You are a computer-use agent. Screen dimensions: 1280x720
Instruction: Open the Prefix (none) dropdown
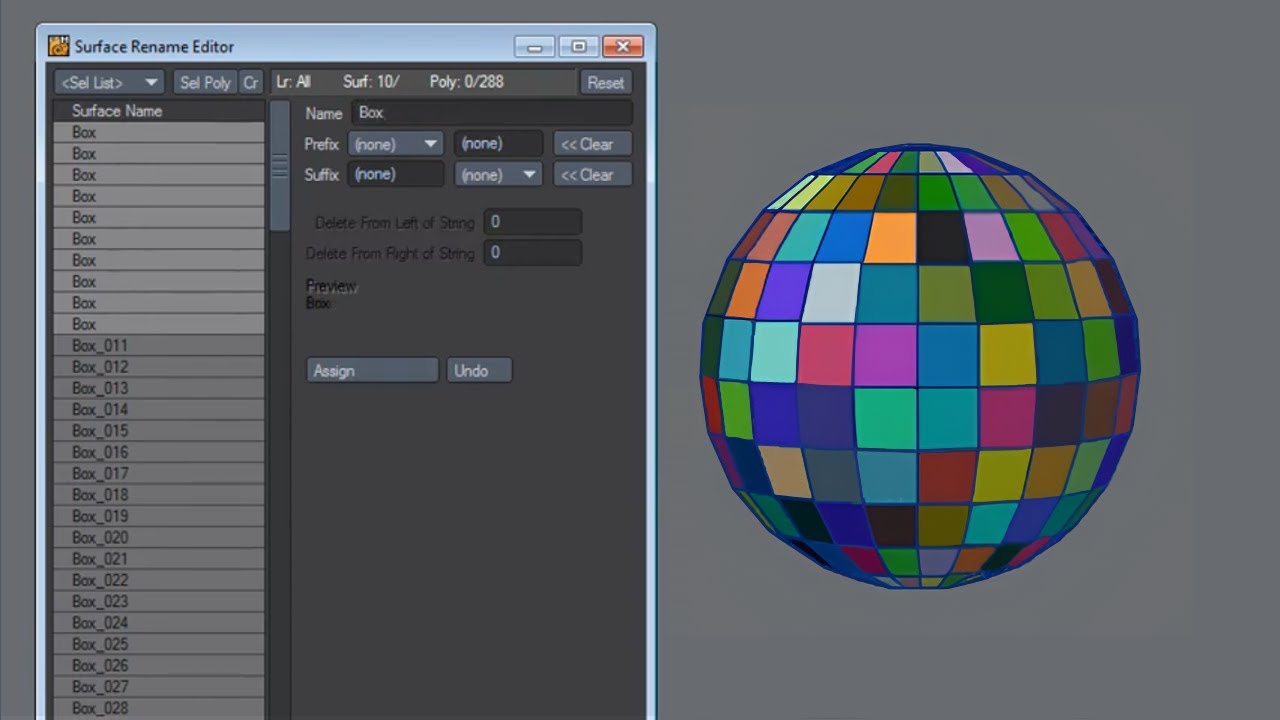pos(396,144)
